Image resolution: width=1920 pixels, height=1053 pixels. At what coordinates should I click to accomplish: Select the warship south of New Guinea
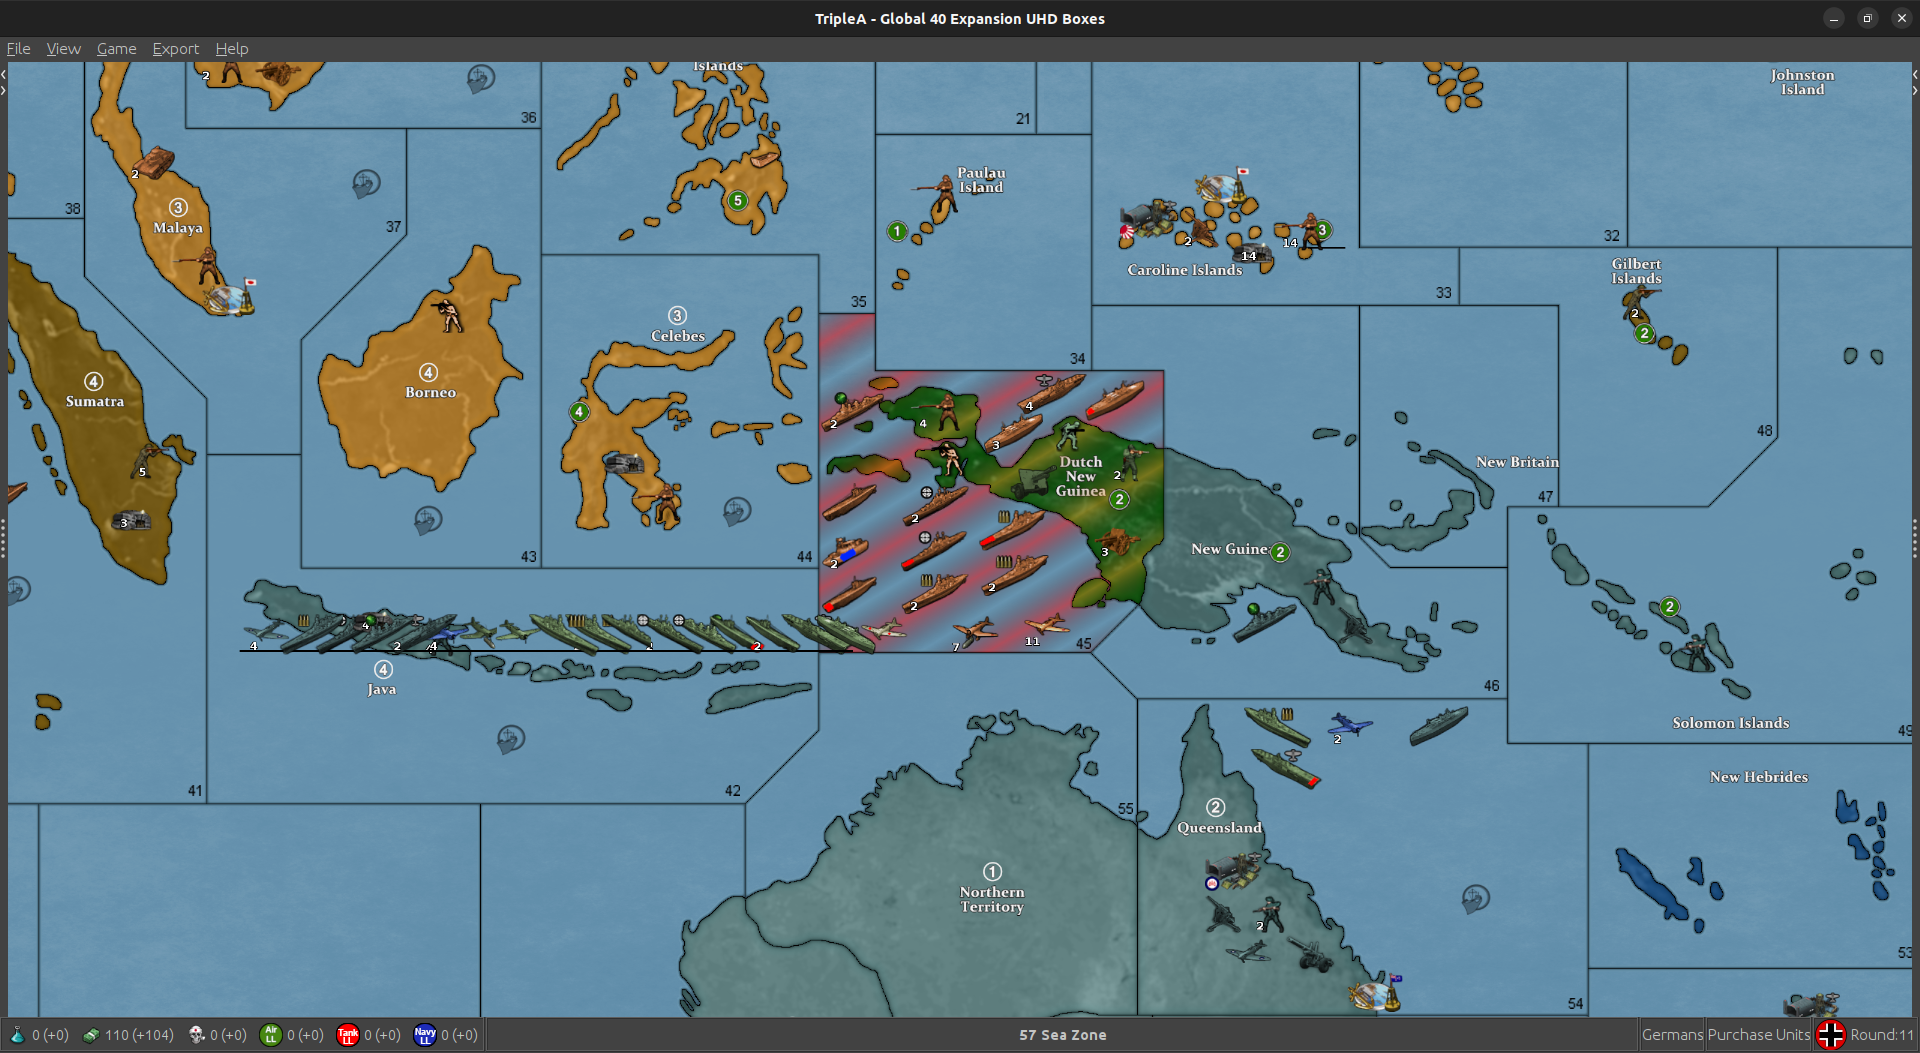coord(1264,622)
